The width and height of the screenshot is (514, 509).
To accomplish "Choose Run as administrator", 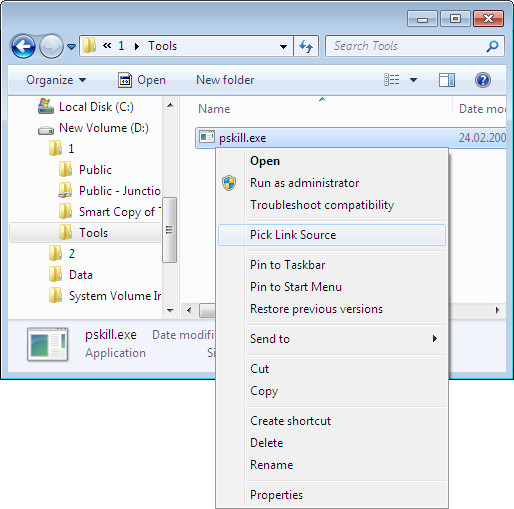I will [304, 183].
